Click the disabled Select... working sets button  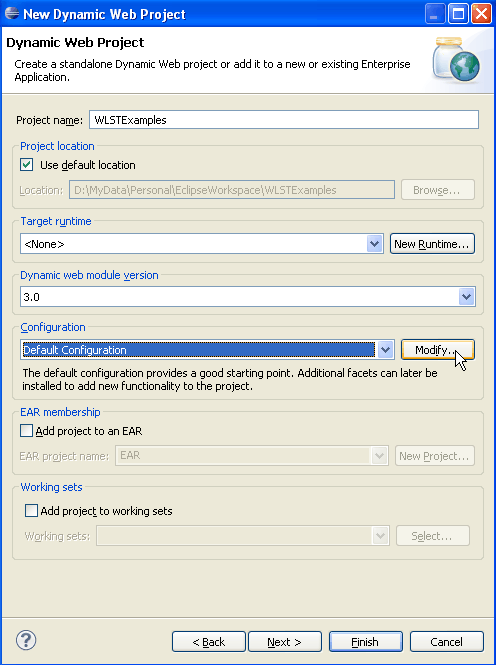click(432, 536)
